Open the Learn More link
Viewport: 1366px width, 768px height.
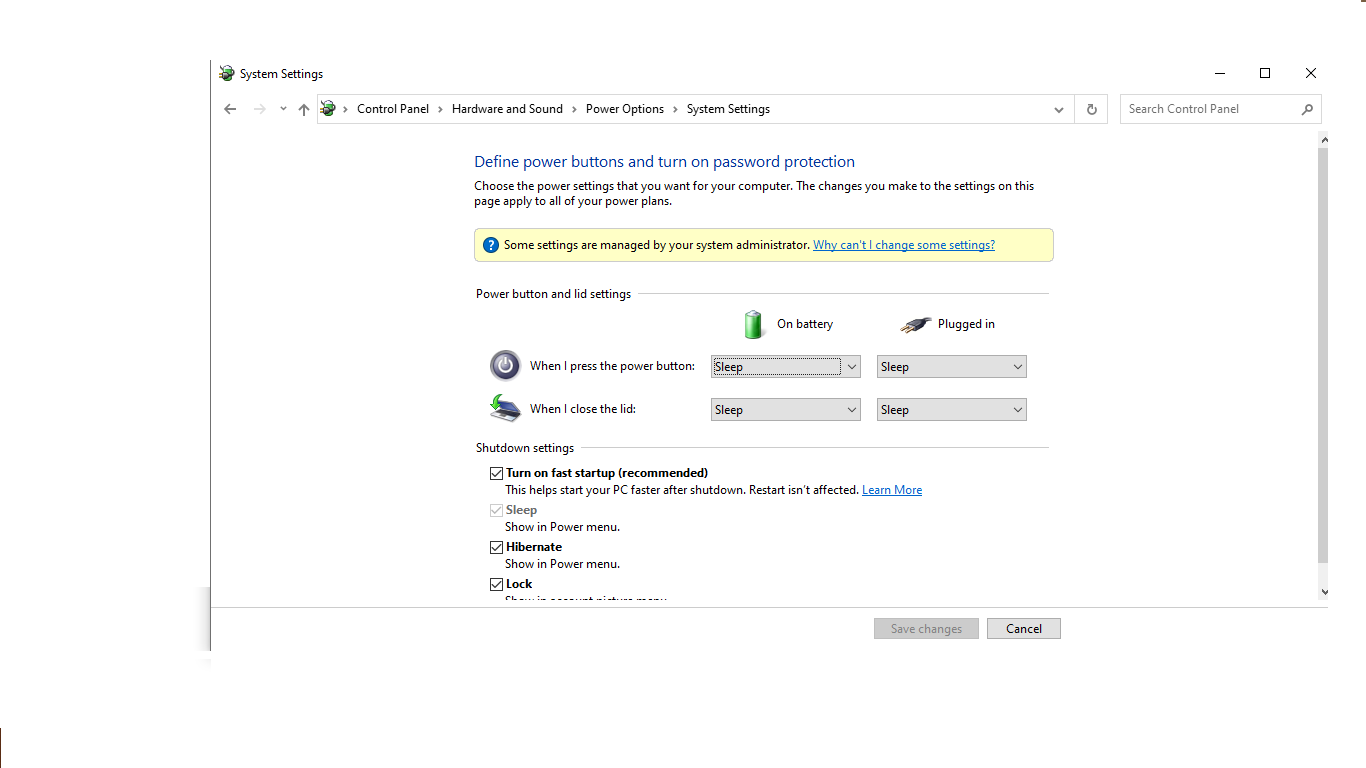892,490
